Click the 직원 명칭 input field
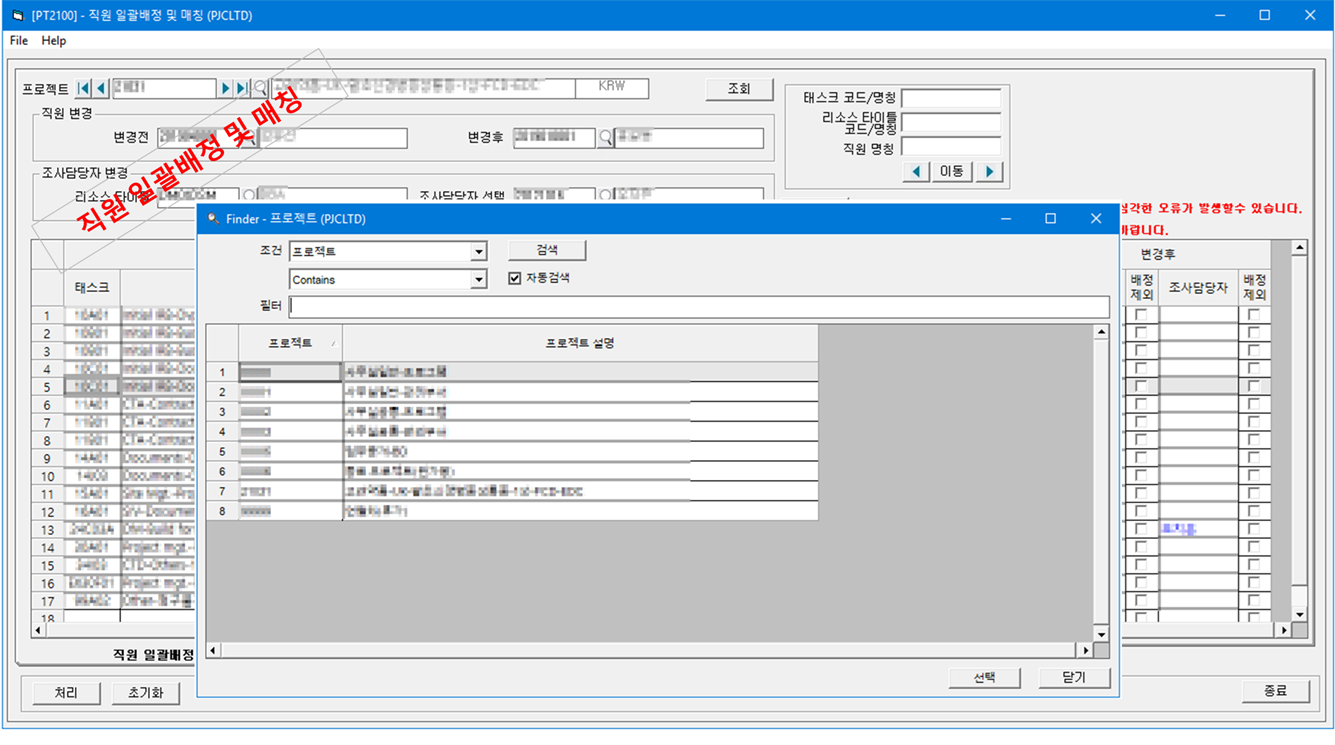The width and height of the screenshot is (1335, 745). pos(951,147)
